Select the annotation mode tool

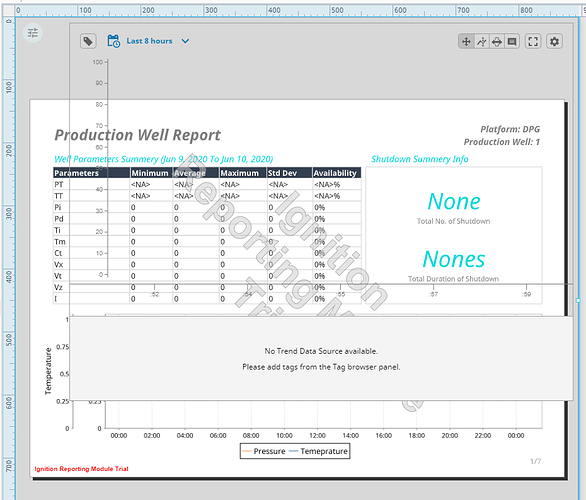tap(512, 41)
